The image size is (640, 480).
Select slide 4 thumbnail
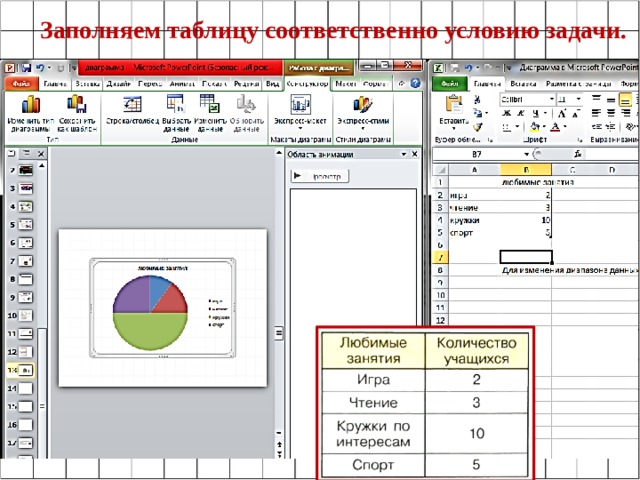tap(25, 207)
